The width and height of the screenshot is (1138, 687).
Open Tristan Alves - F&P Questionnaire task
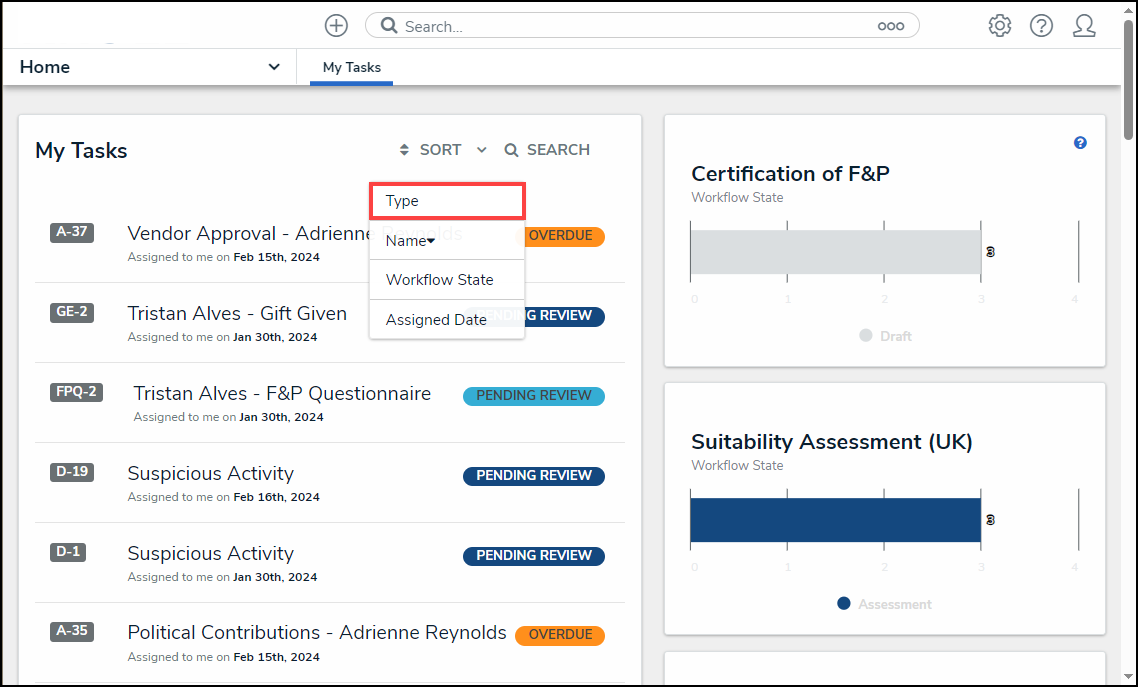click(x=282, y=394)
